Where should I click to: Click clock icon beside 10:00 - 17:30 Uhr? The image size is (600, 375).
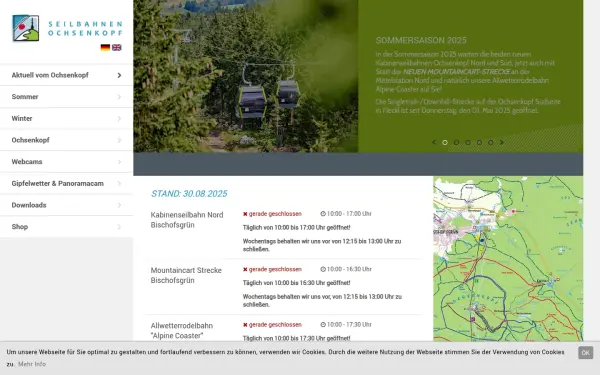(x=323, y=324)
